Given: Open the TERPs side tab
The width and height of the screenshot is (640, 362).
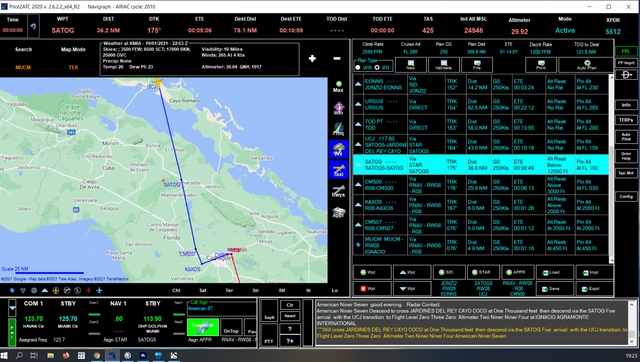Looking at the screenshot, I should [x=626, y=120].
